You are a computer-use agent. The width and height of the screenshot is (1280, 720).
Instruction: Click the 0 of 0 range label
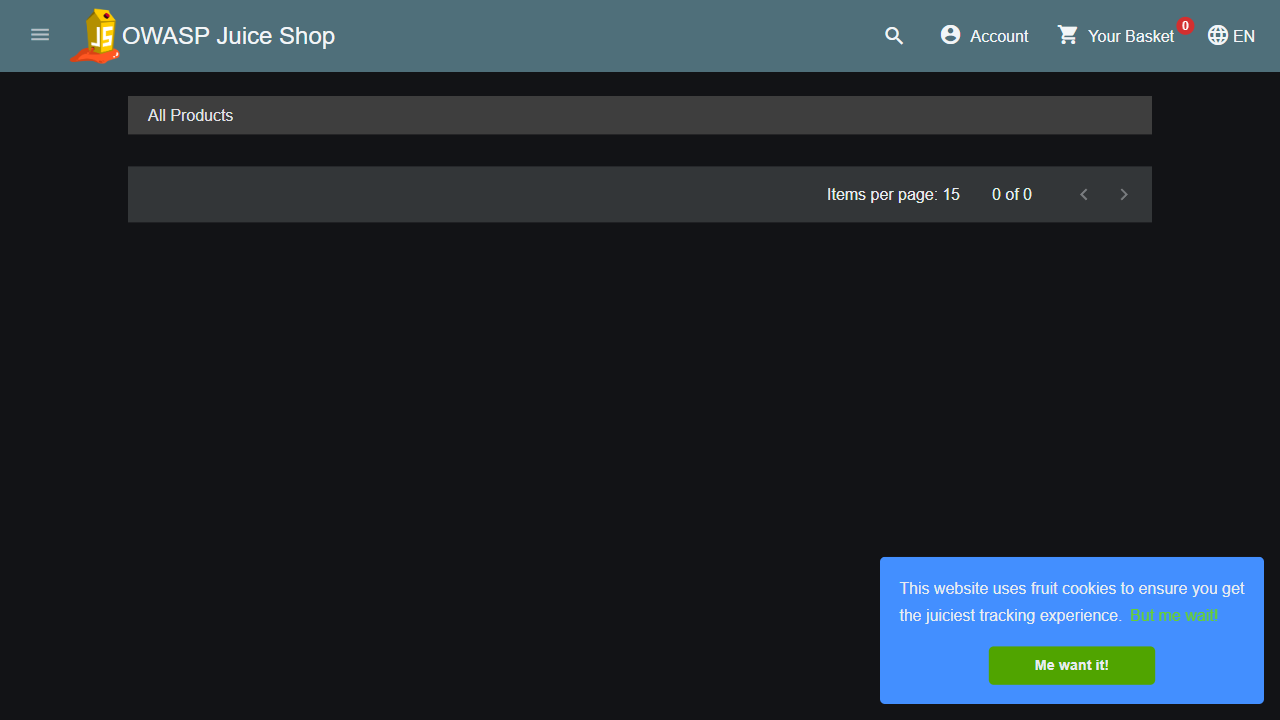tap(1012, 195)
